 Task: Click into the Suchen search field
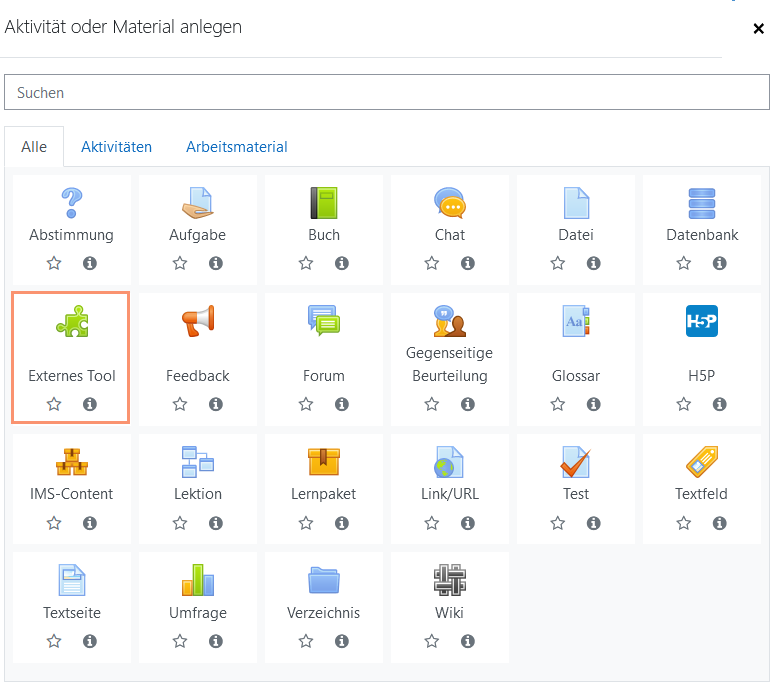387,92
